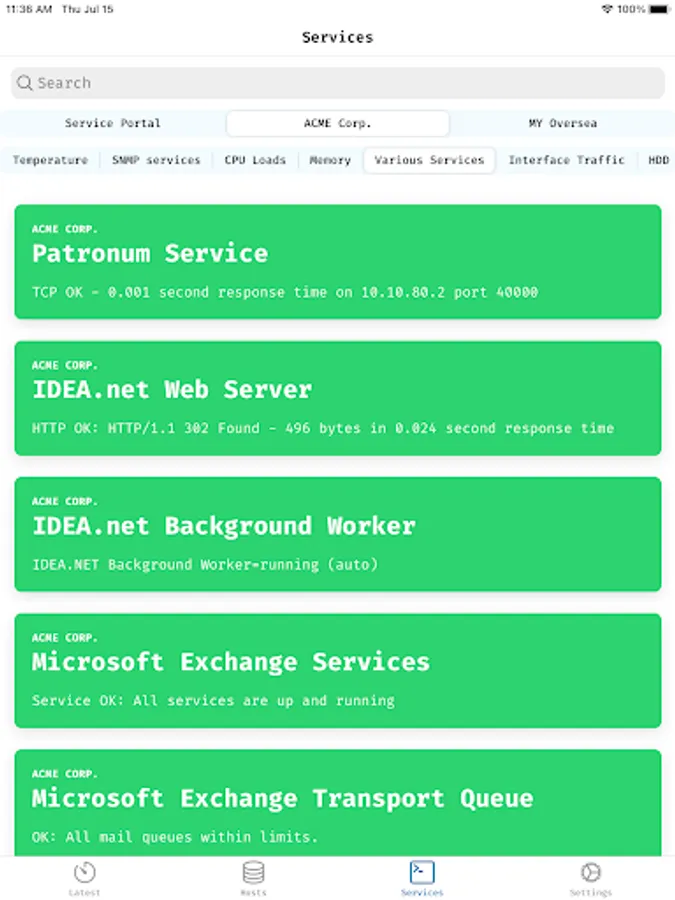Click the search magnifier icon
Image resolution: width=675 pixels, height=900 pixels.
point(25,83)
